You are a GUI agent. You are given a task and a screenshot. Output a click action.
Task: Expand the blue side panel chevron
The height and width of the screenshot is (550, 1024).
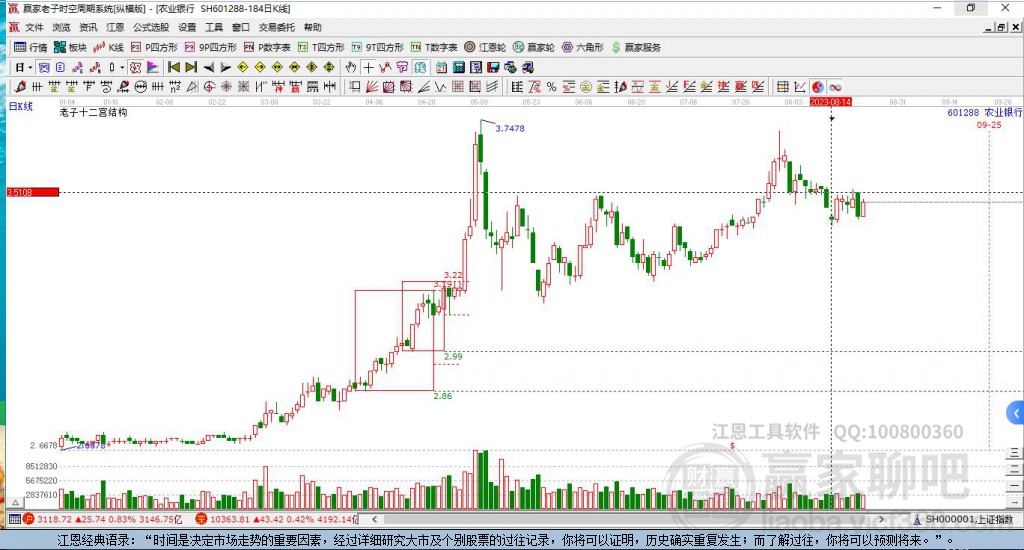click(1016, 413)
